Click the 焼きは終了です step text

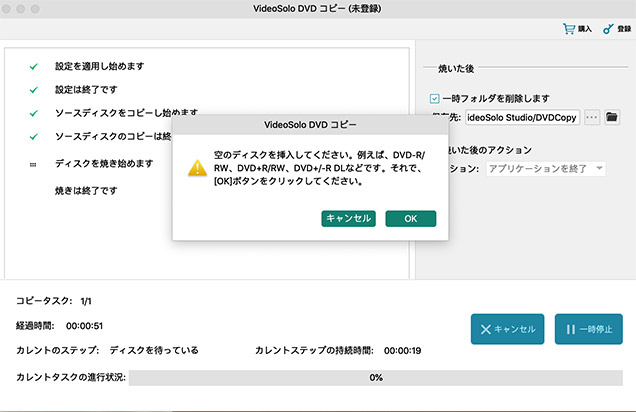[86, 191]
